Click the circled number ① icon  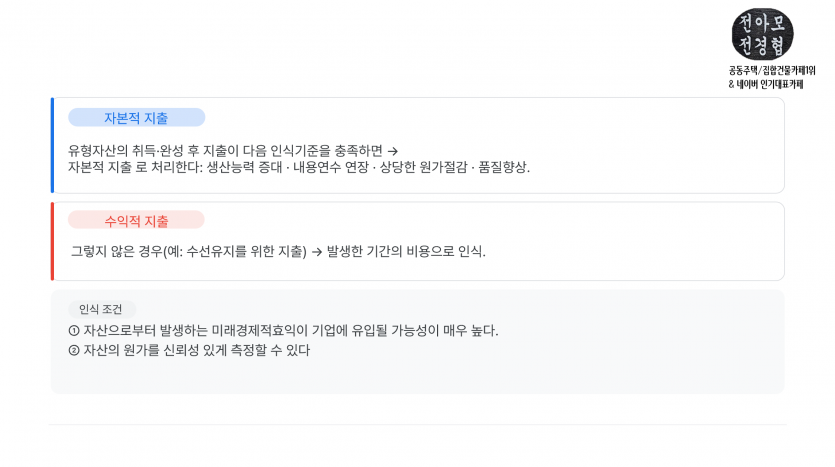coord(74,331)
